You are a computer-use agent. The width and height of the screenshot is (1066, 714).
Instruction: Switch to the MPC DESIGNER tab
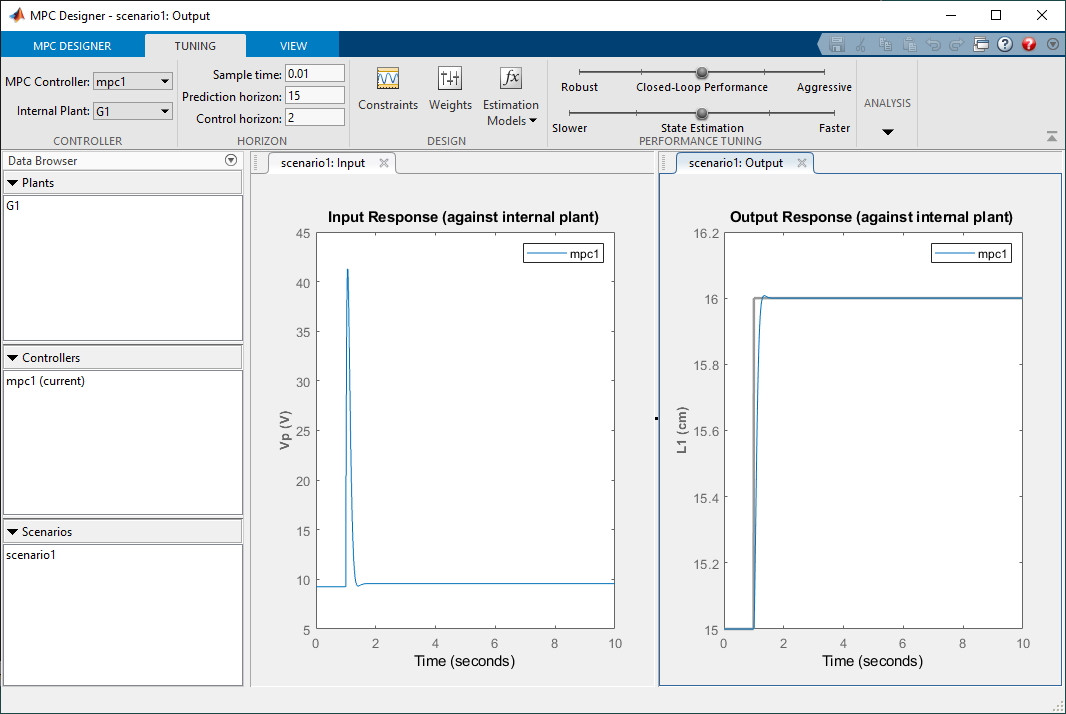pos(72,46)
